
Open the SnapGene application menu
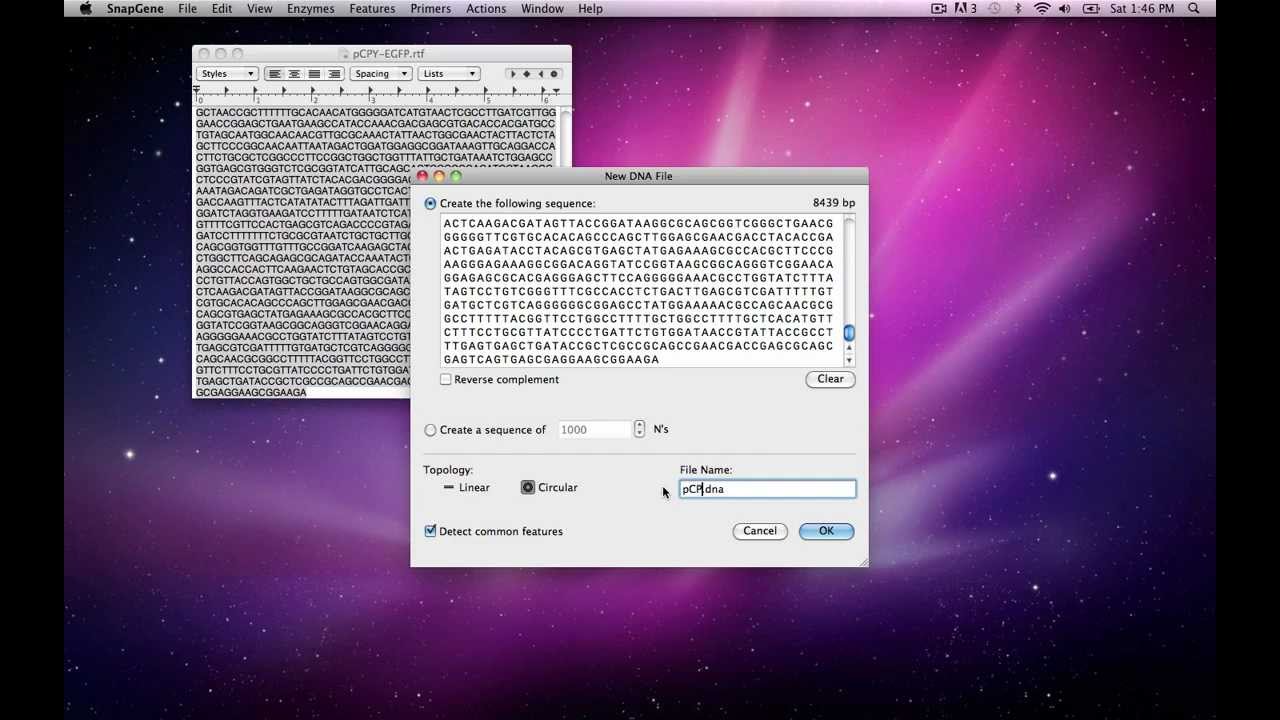(135, 9)
